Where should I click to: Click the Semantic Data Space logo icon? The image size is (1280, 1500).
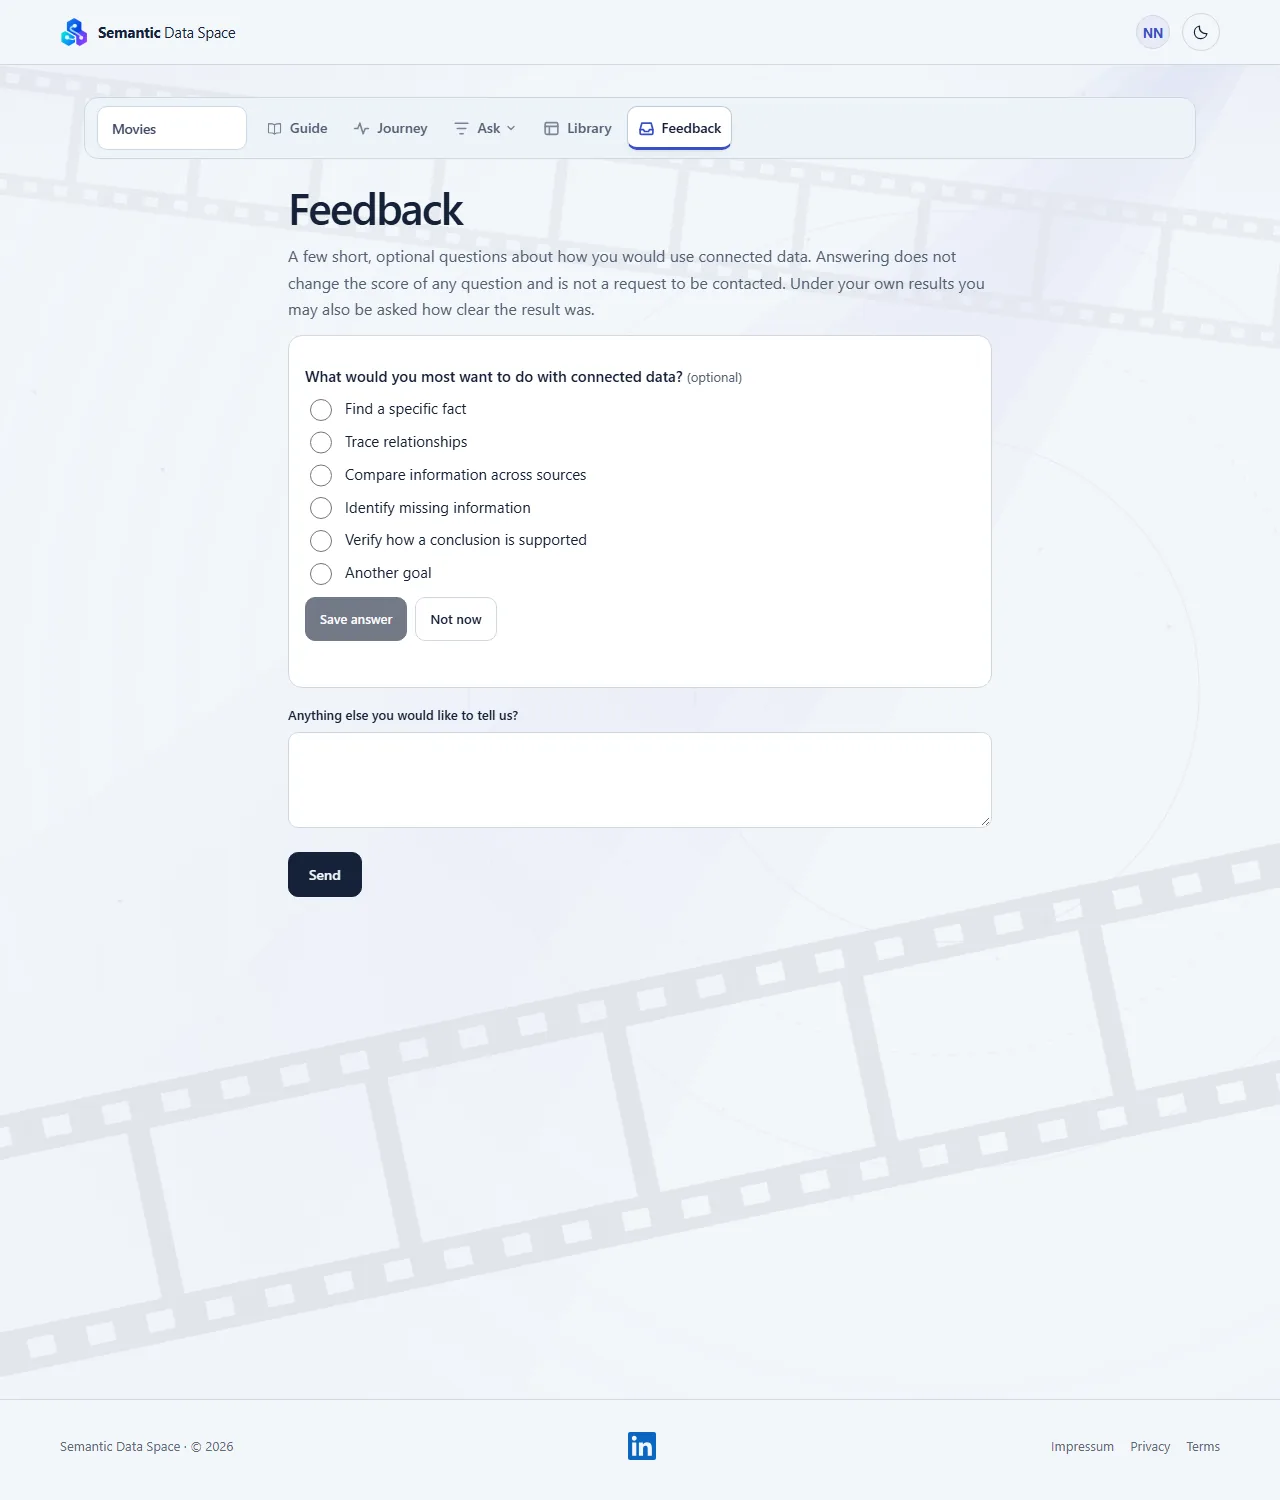click(x=74, y=32)
